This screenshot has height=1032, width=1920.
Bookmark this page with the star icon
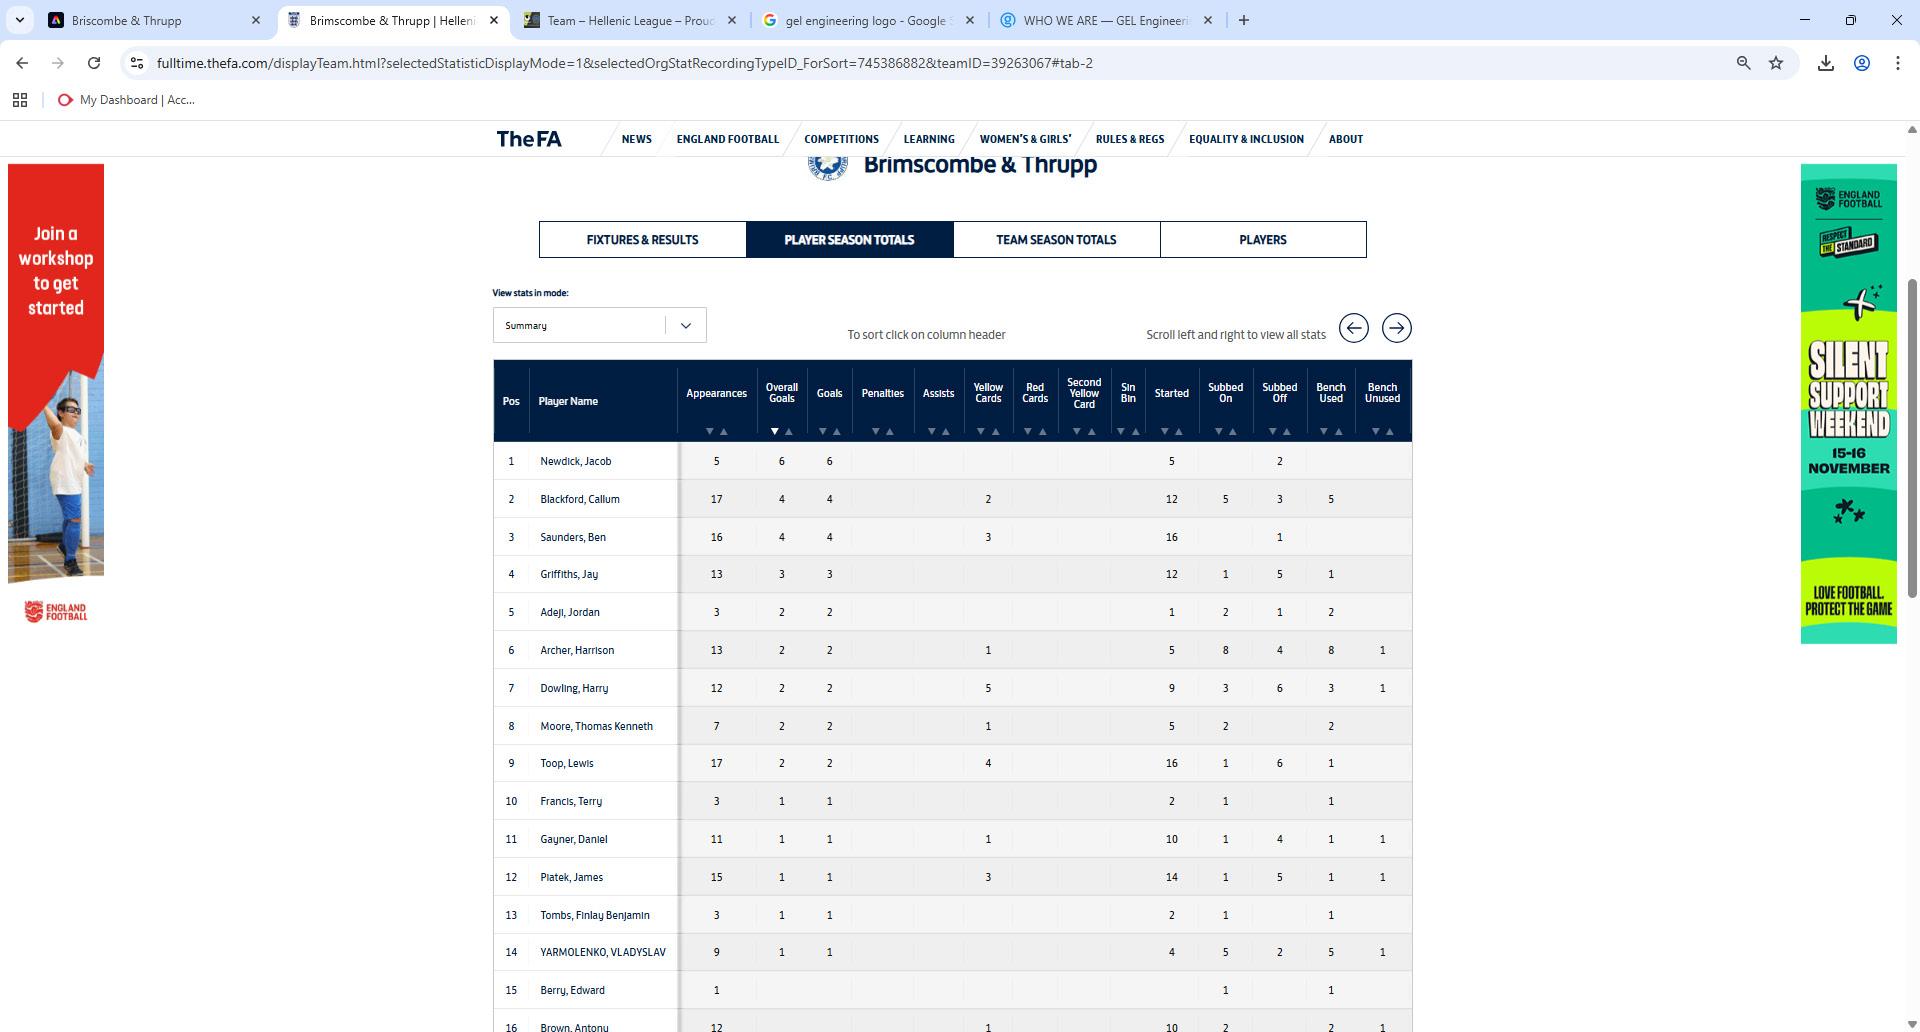[x=1776, y=63]
